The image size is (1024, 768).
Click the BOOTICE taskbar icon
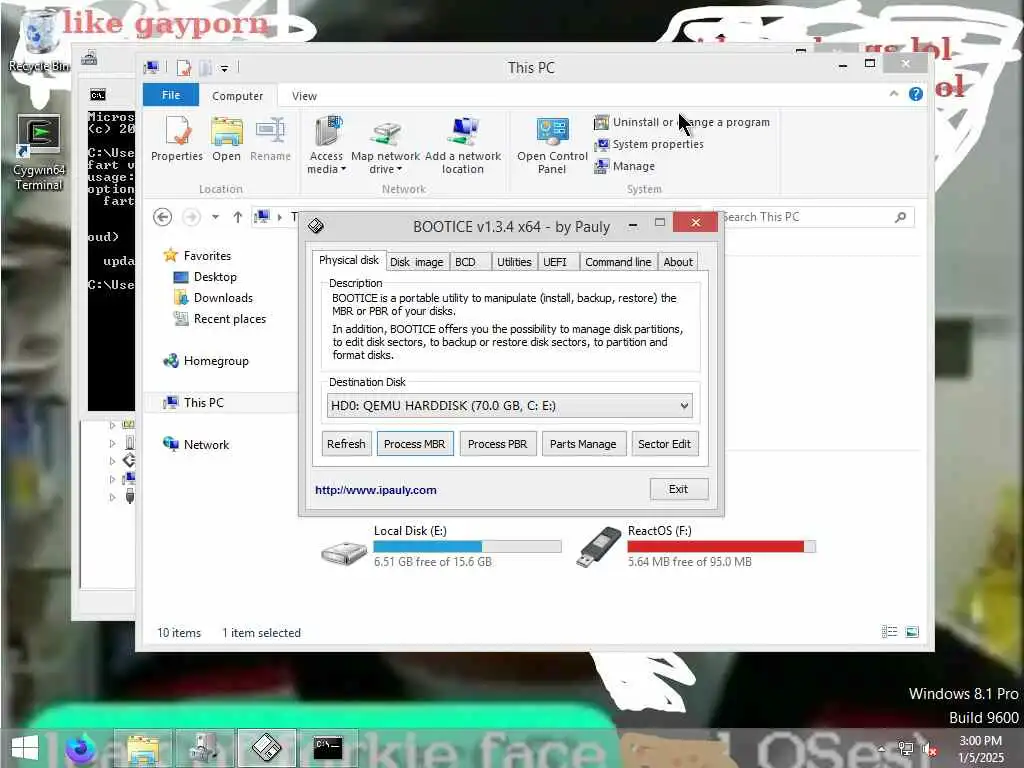pos(266,748)
